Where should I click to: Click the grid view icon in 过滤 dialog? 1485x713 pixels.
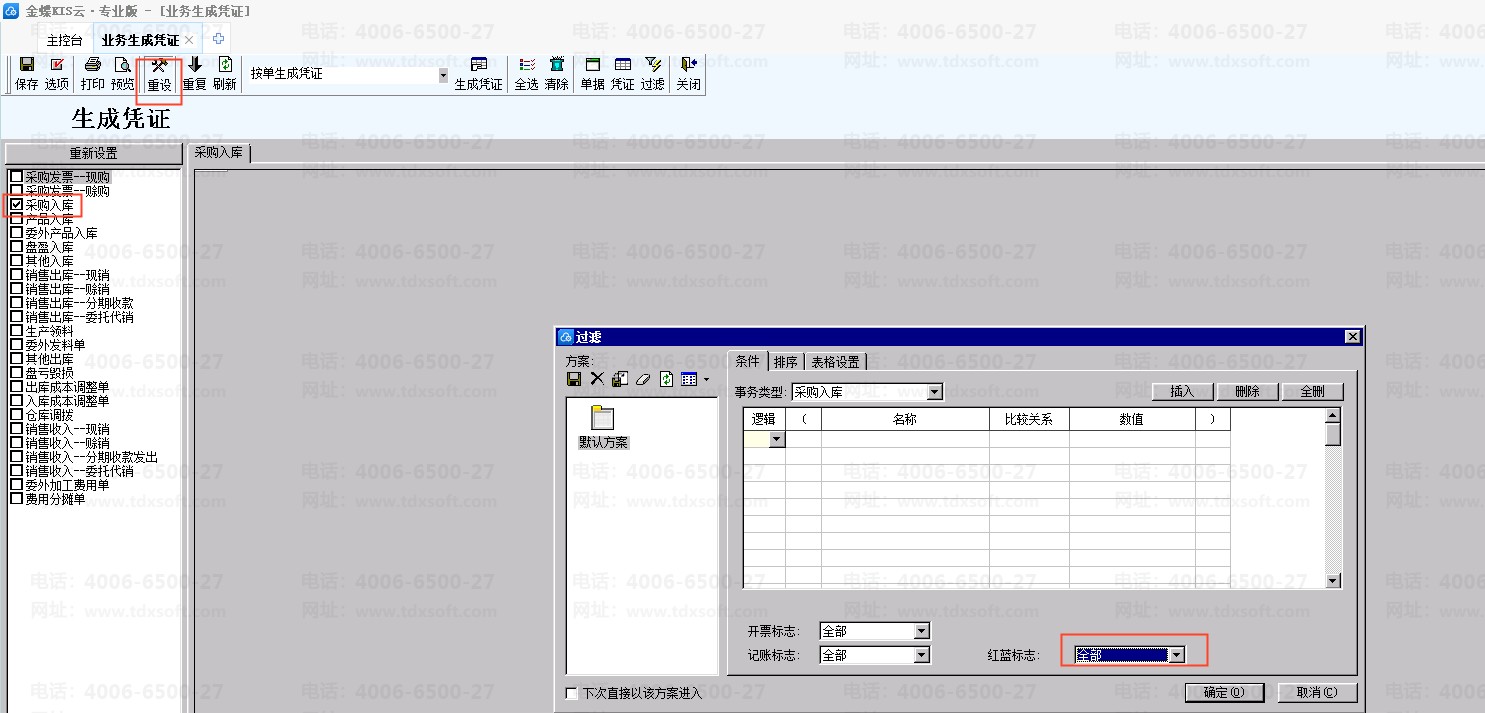click(689, 379)
